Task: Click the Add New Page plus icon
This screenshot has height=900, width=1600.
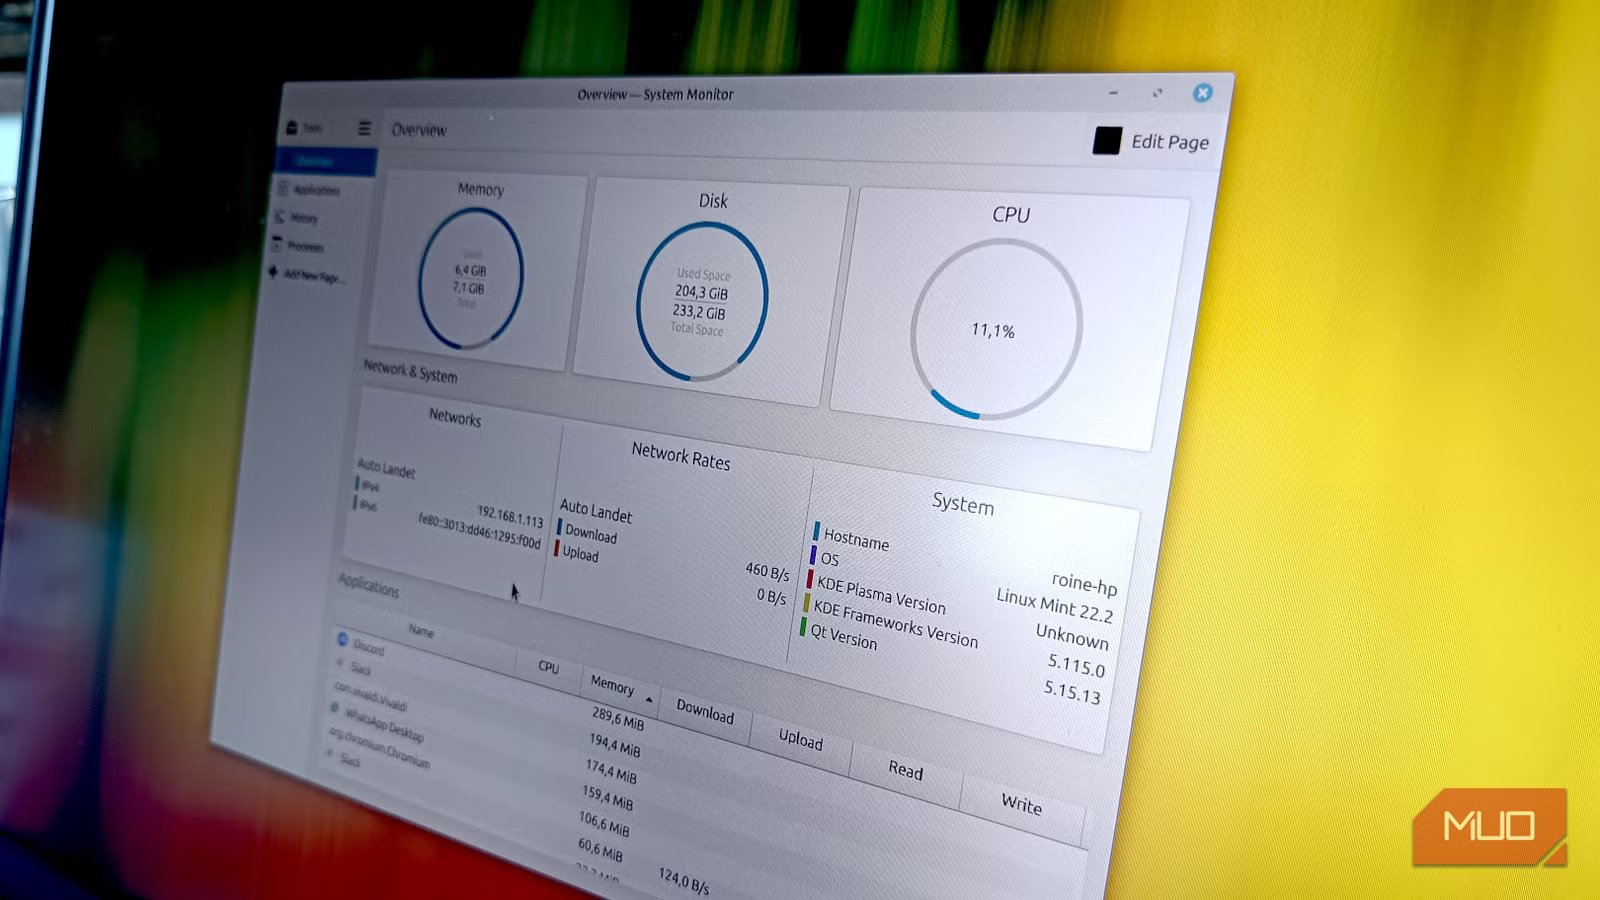Action: tap(273, 272)
